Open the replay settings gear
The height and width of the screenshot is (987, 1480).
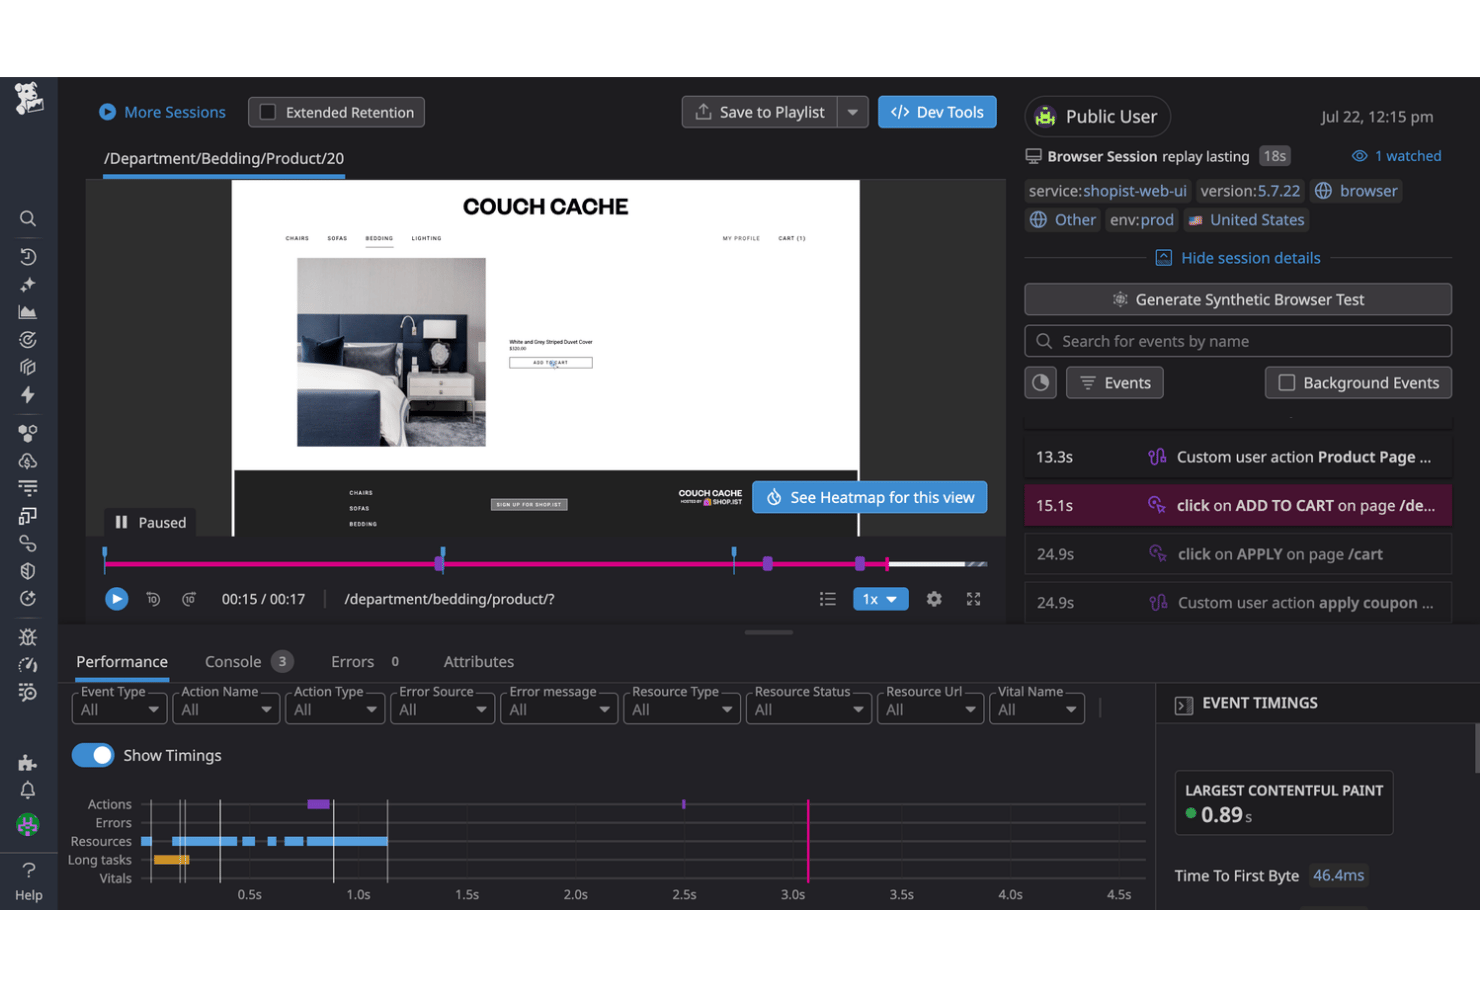934,599
